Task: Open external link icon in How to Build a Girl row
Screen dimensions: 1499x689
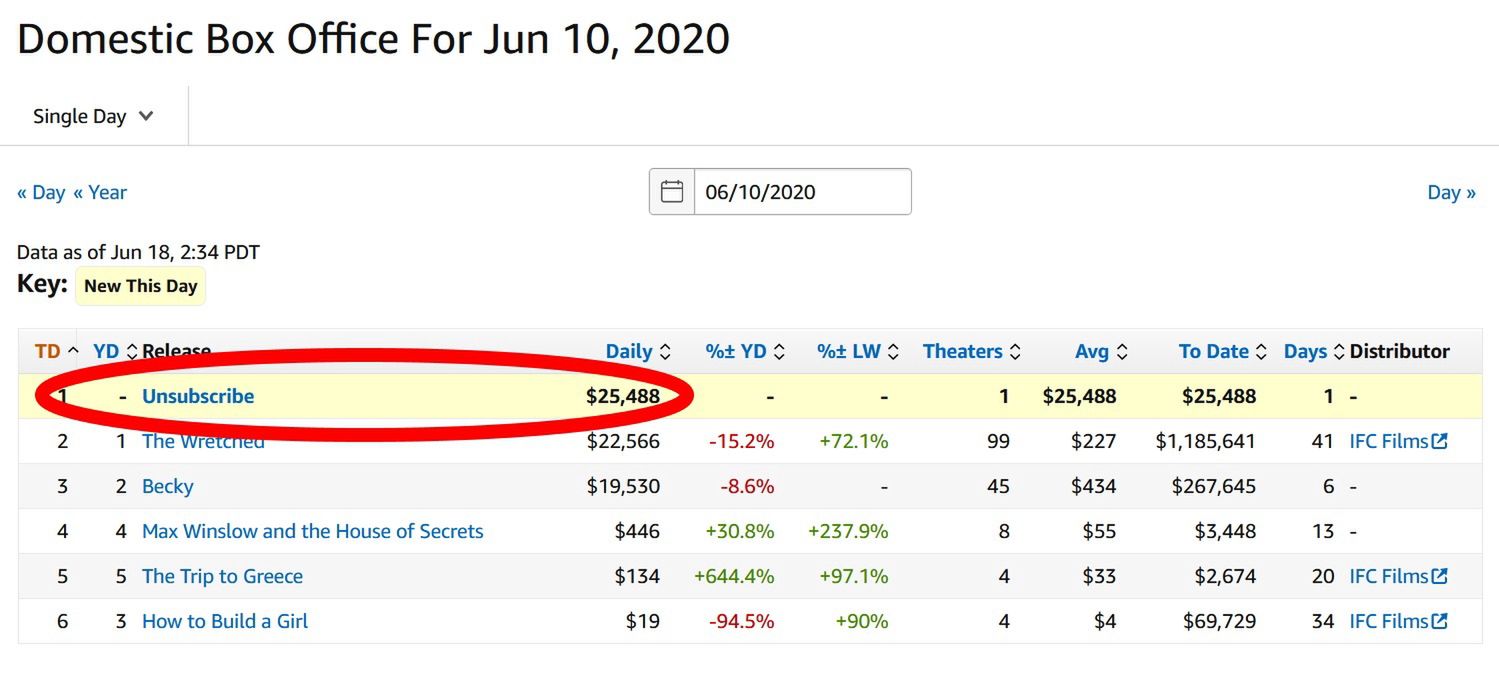Action: point(1440,621)
